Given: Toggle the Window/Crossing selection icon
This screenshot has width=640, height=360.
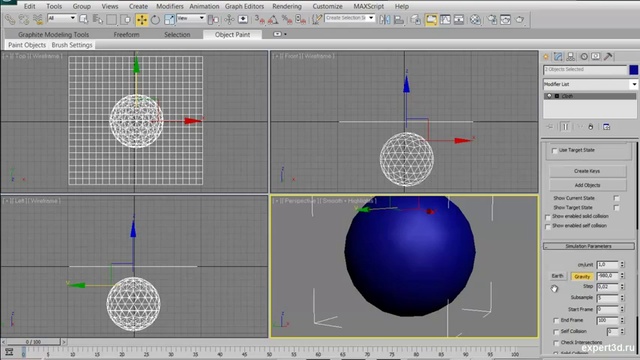Looking at the screenshot, I should [x=125, y=19].
